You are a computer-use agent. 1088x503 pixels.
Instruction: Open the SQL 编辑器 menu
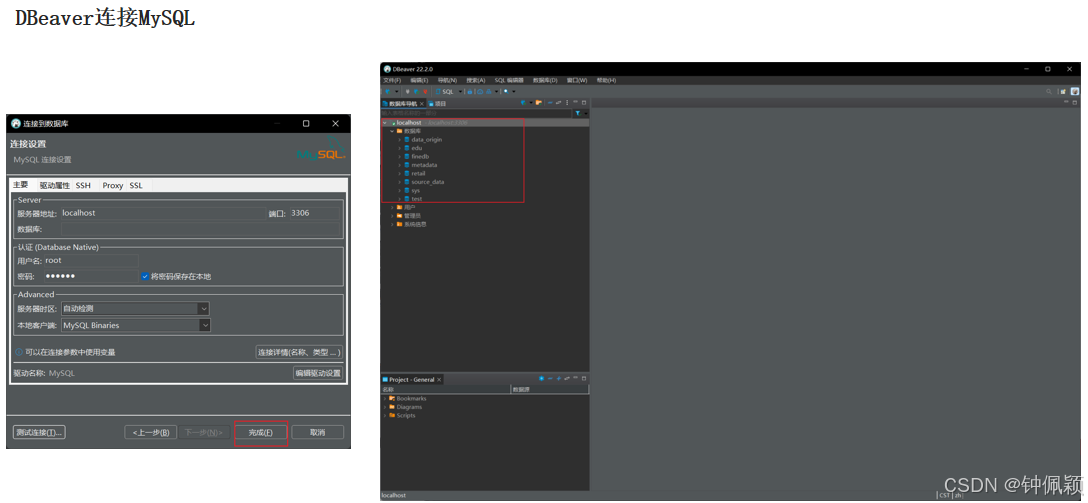(509, 80)
